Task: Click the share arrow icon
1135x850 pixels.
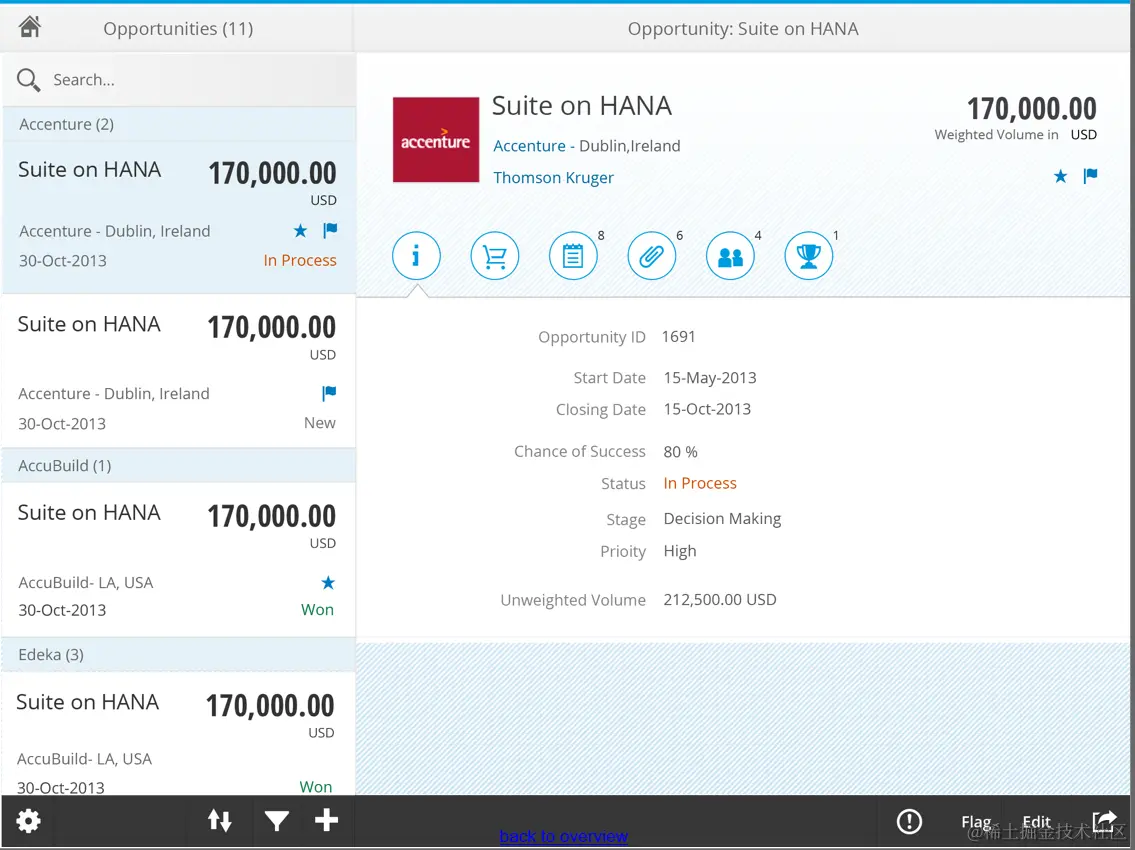Action: [1105, 820]
